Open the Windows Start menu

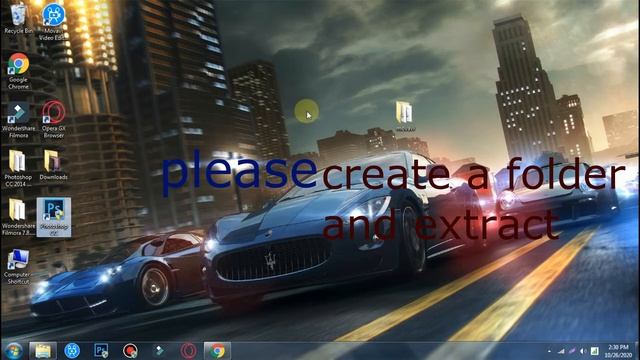click(14, 351)
